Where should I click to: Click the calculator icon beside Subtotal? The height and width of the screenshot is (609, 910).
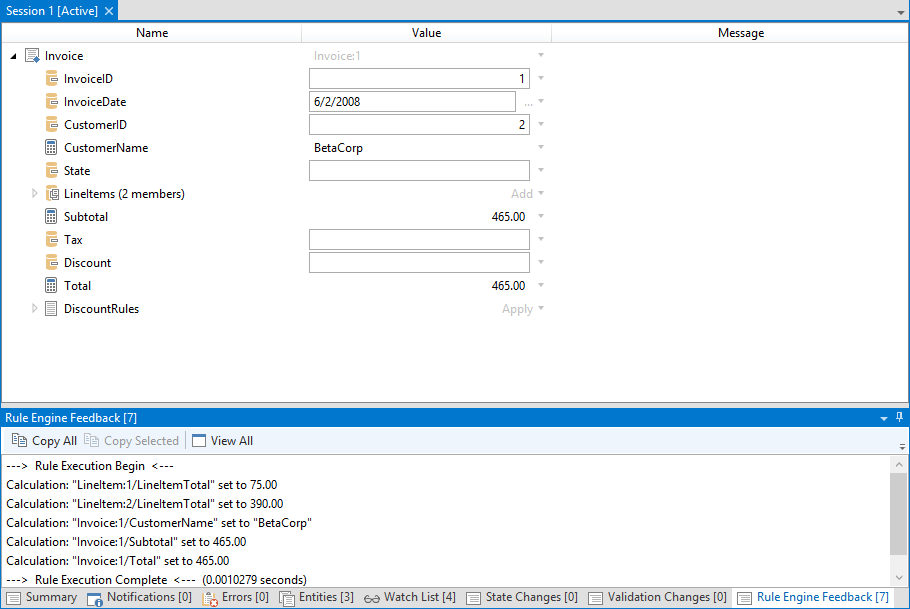(52, 217)
